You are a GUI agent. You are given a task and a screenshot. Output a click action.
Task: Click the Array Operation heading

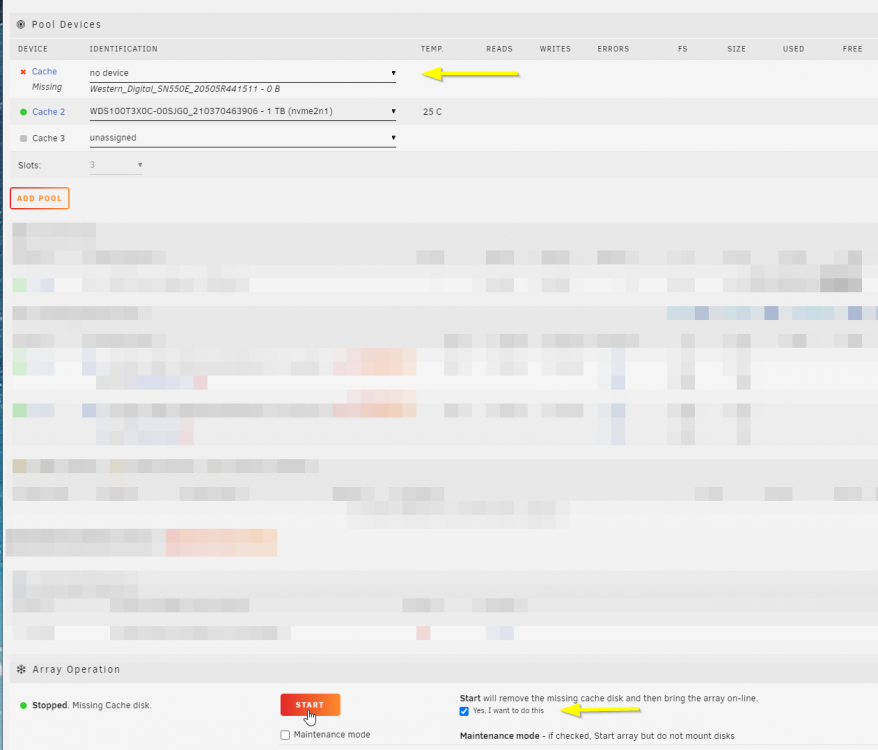tap(76, 669)
